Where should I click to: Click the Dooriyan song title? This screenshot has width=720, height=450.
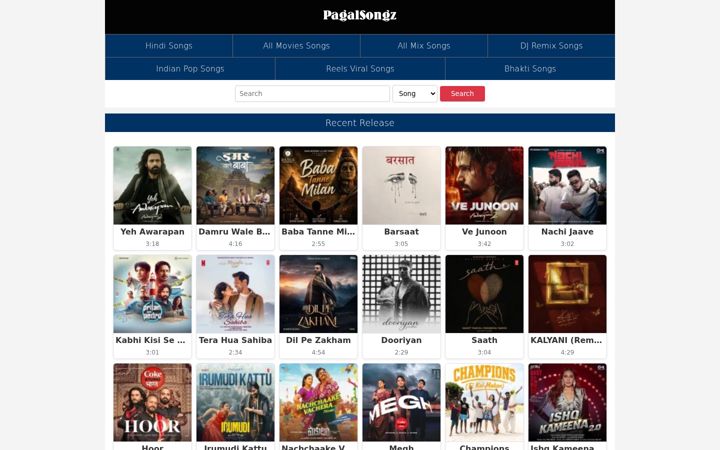[x=401, y=340]
